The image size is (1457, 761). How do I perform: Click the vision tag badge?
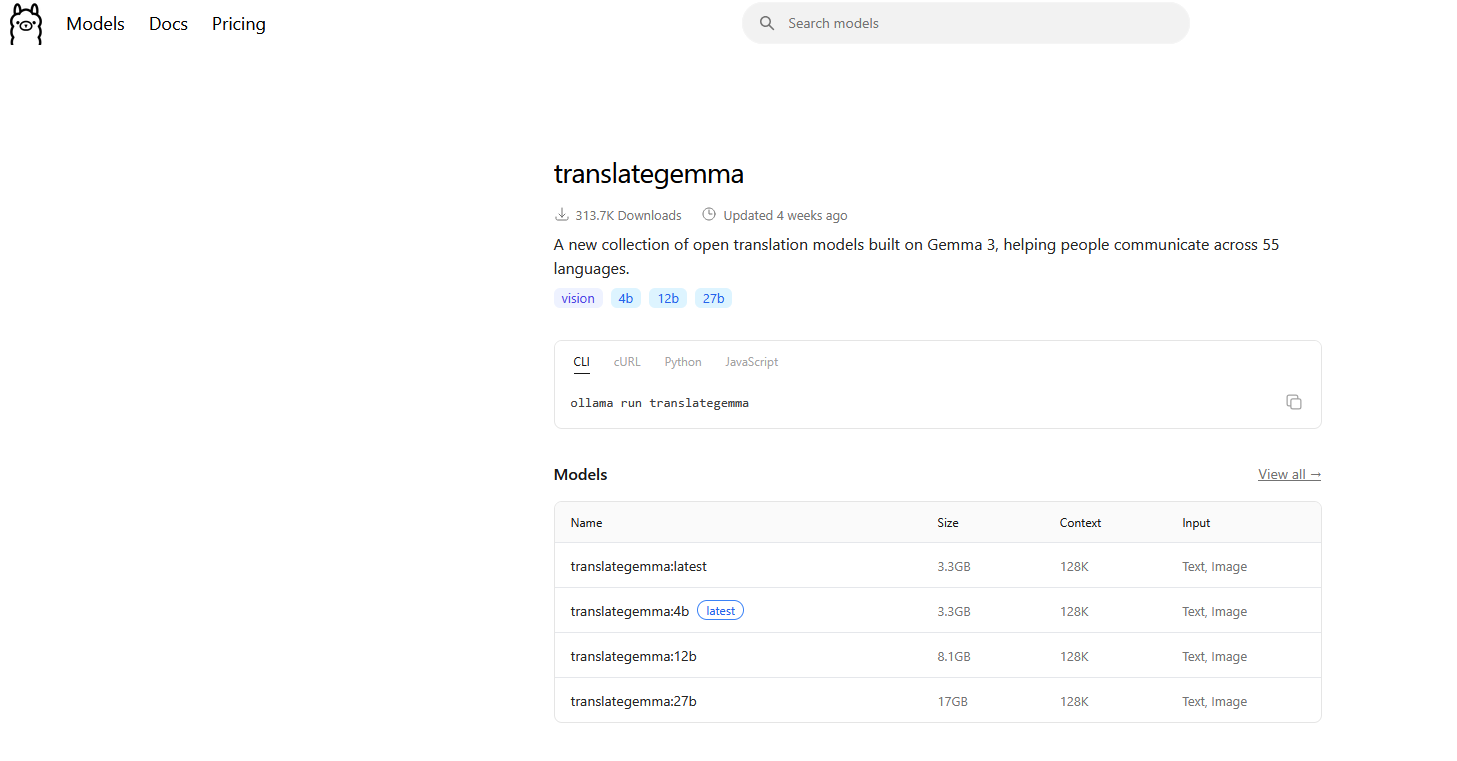click(x=578, y=298)
